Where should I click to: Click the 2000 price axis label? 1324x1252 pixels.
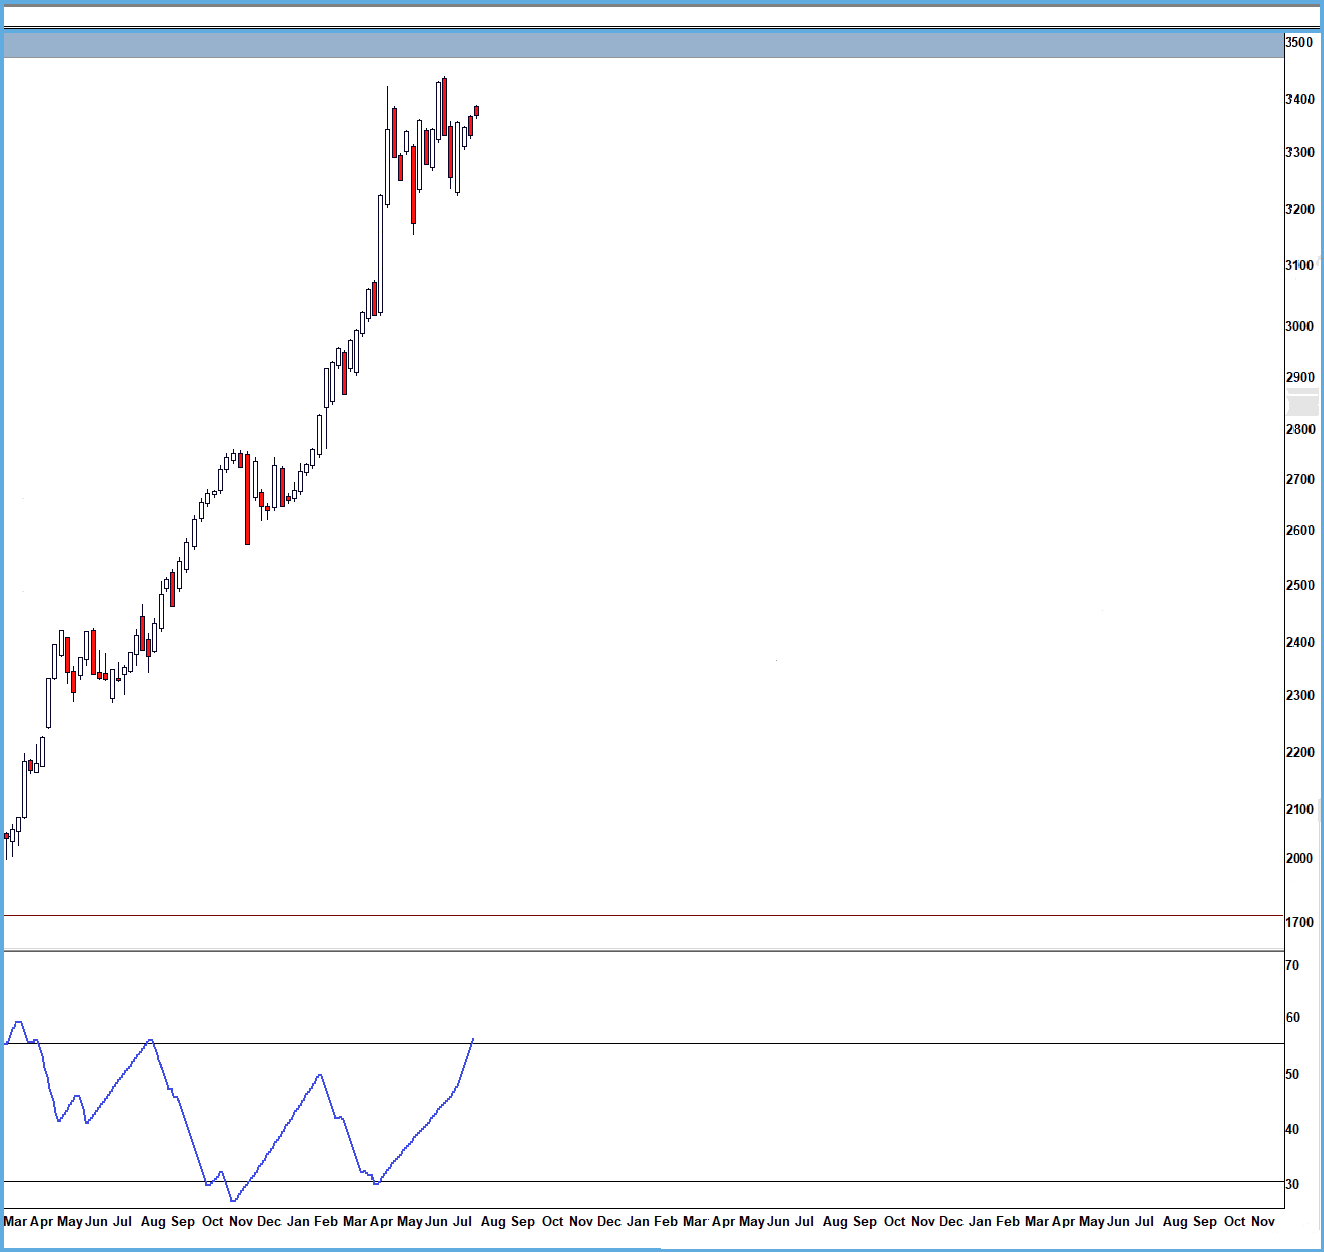click(1299, 858)
